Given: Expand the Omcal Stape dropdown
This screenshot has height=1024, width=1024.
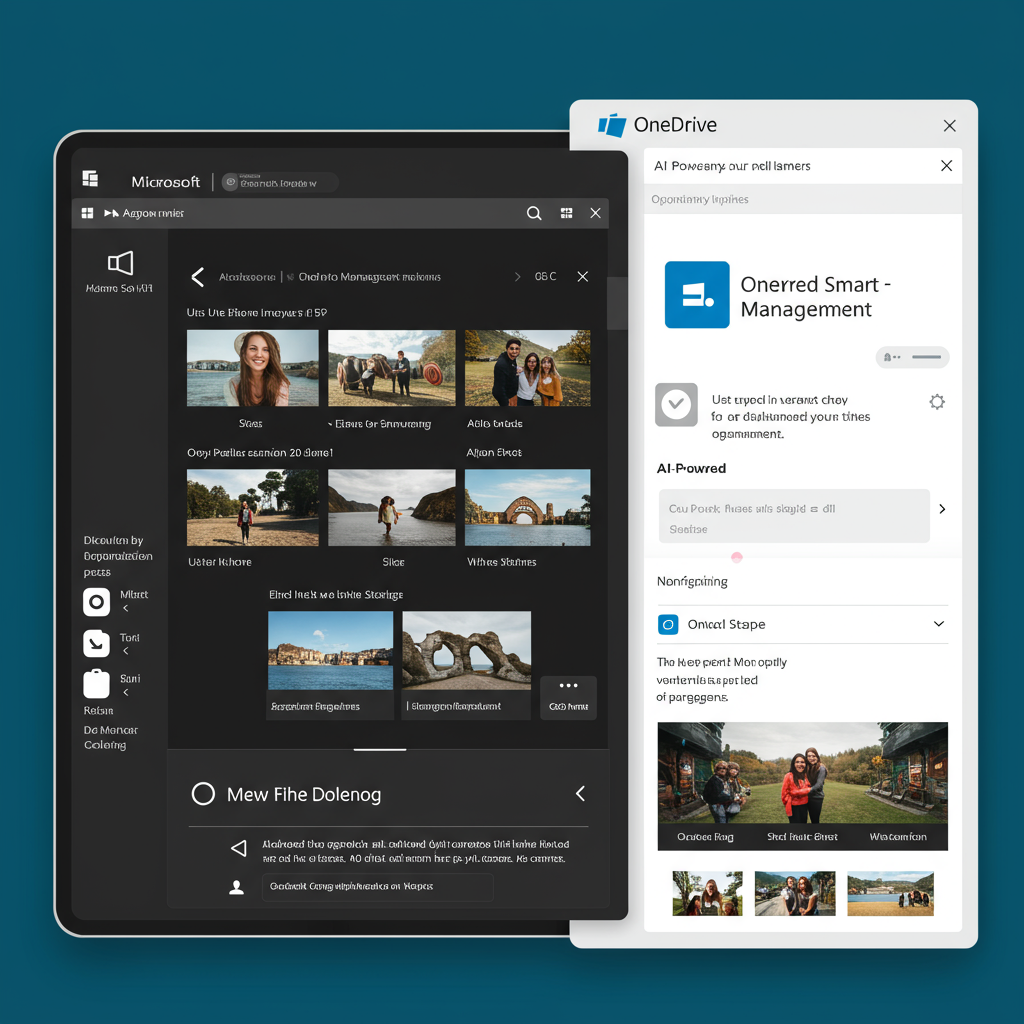Looking at the screenshot, I should coord(938,624).
